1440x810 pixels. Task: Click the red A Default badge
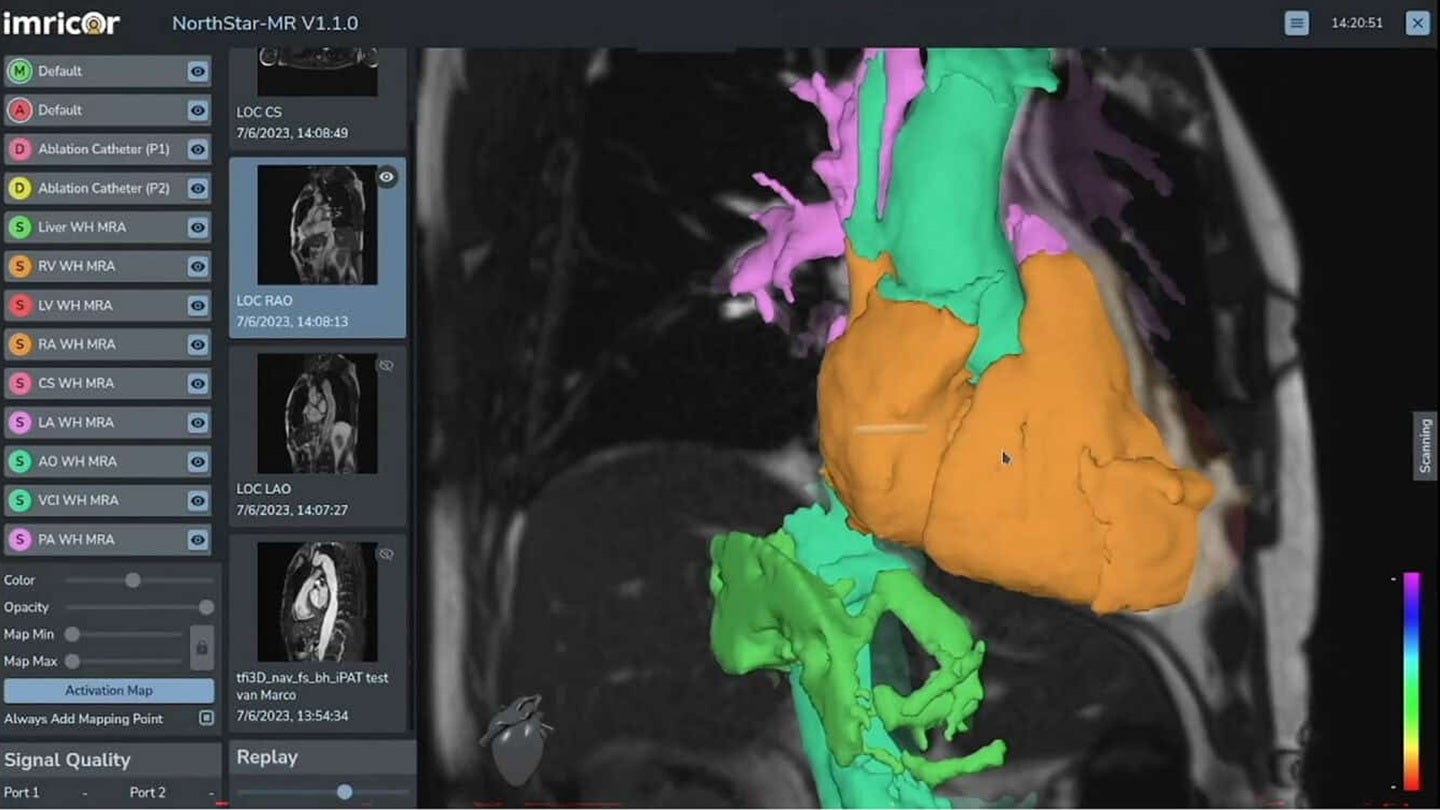click(x=19, y=110)
